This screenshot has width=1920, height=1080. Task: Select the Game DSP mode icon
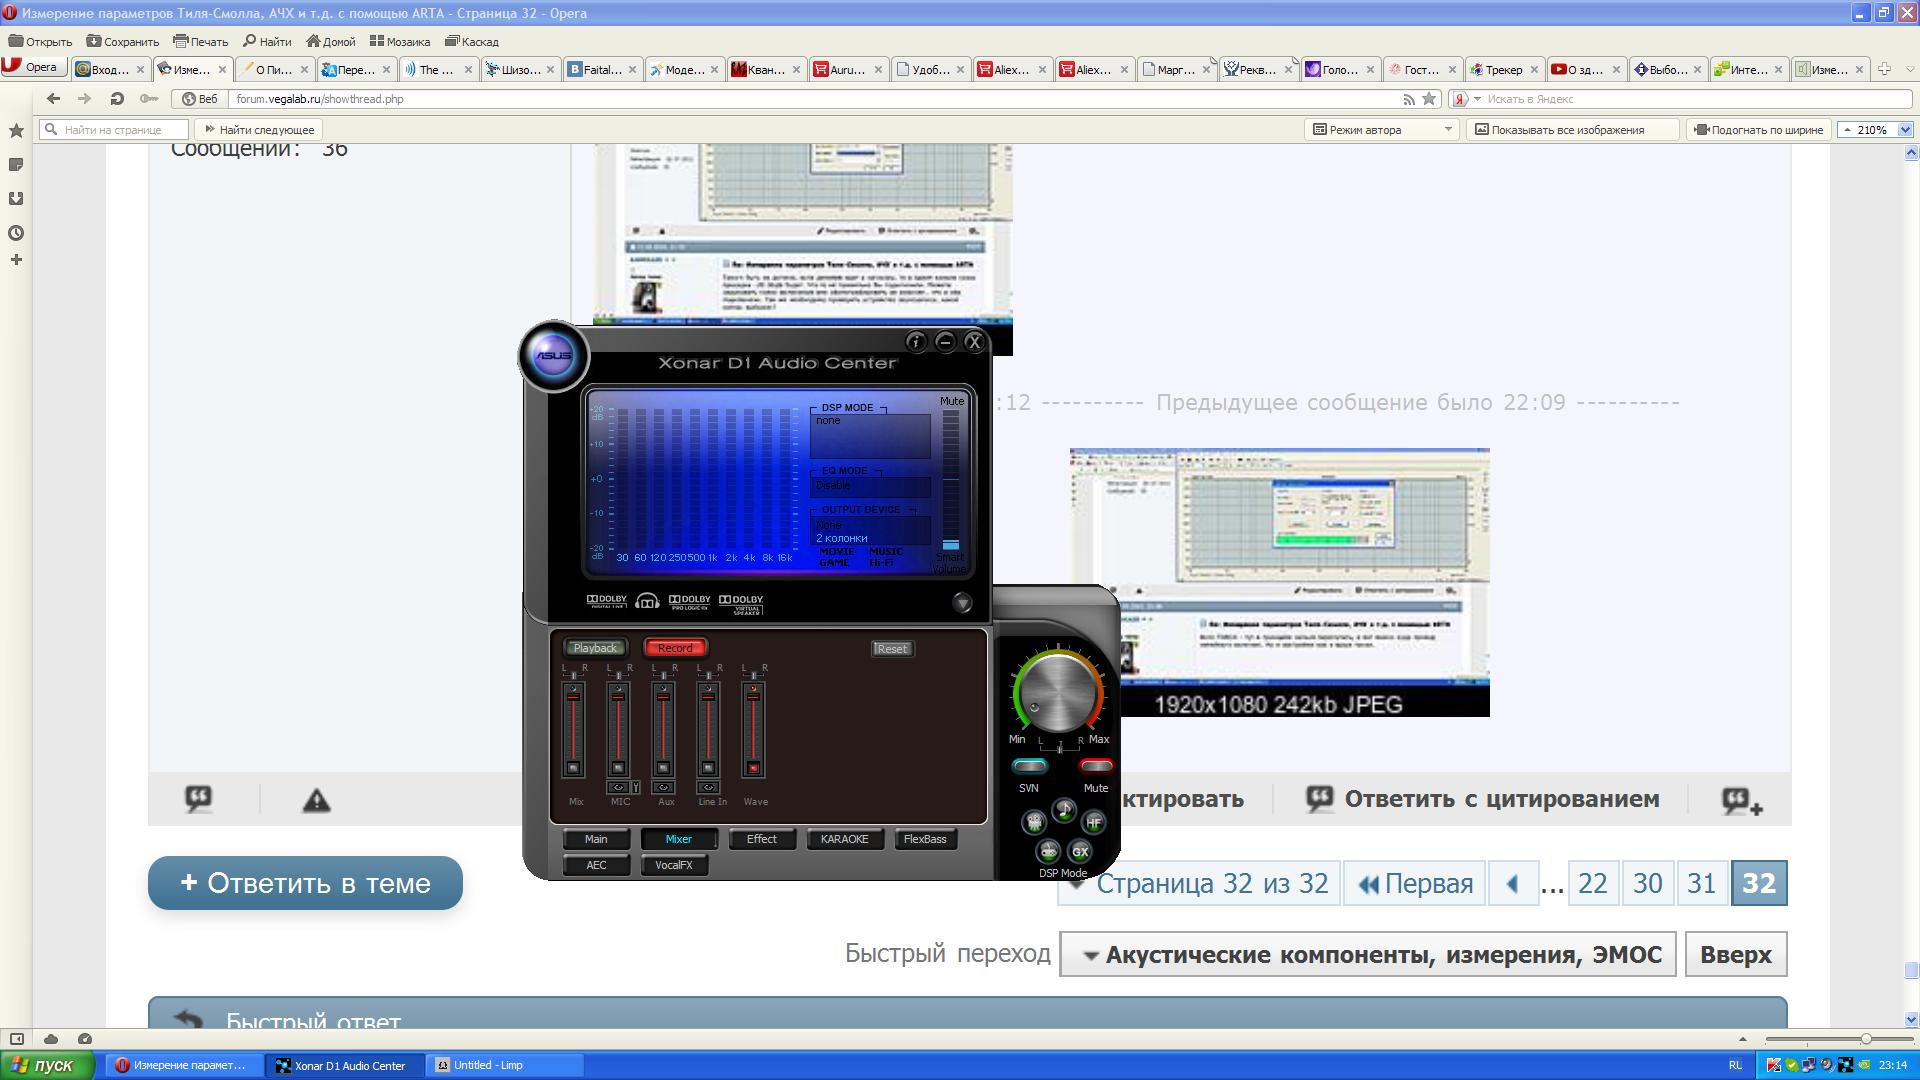point(1048,851)
